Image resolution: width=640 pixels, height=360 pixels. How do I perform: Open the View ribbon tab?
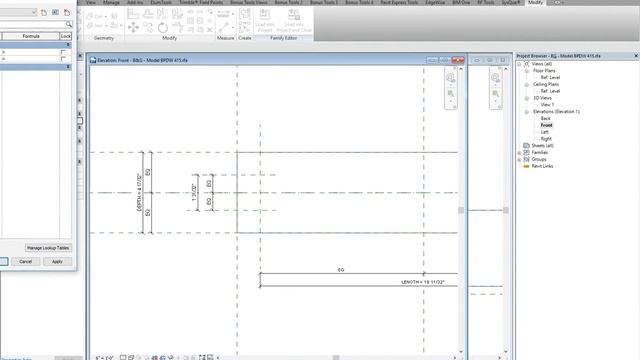91,2
